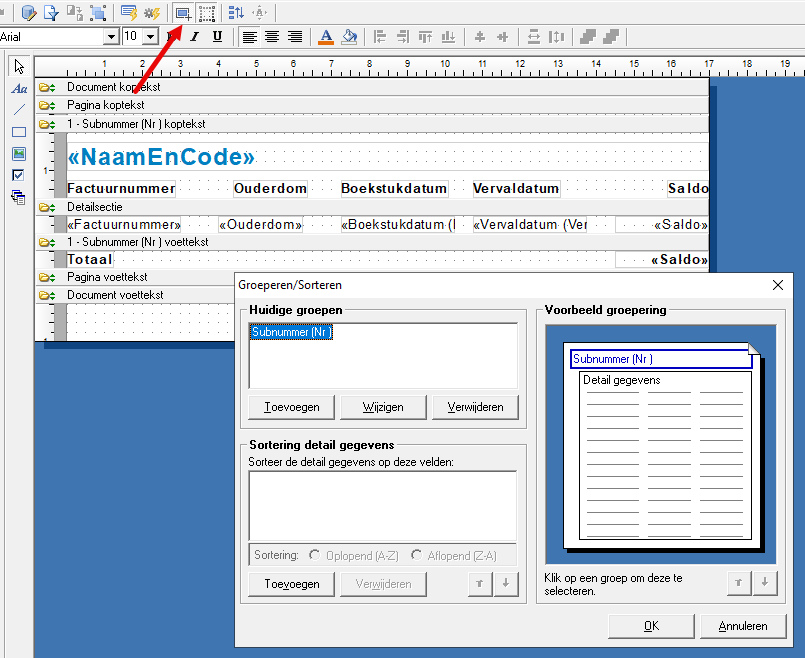Select Subnummer (Nr) in Huidige groepen list

click(291, 332)
